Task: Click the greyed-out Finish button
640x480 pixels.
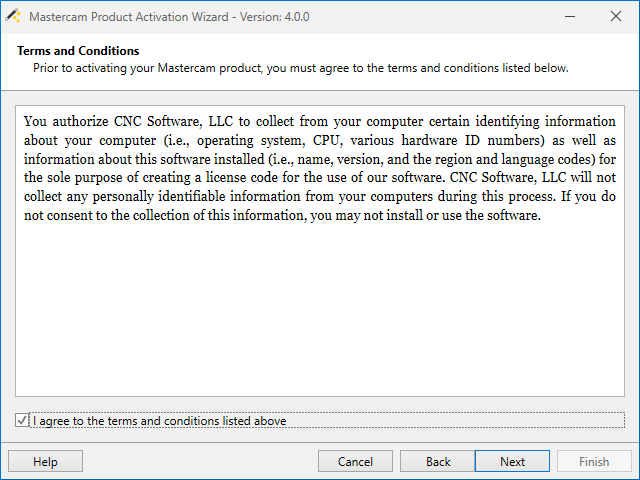Action: [x=594, y=461]
